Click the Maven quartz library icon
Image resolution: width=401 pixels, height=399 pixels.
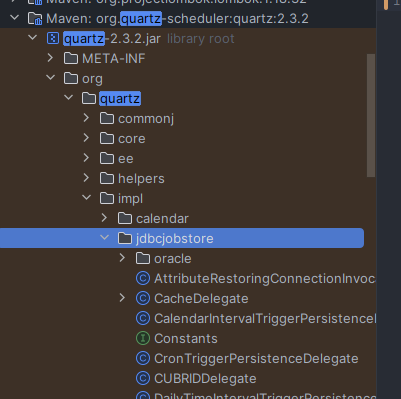35,19
